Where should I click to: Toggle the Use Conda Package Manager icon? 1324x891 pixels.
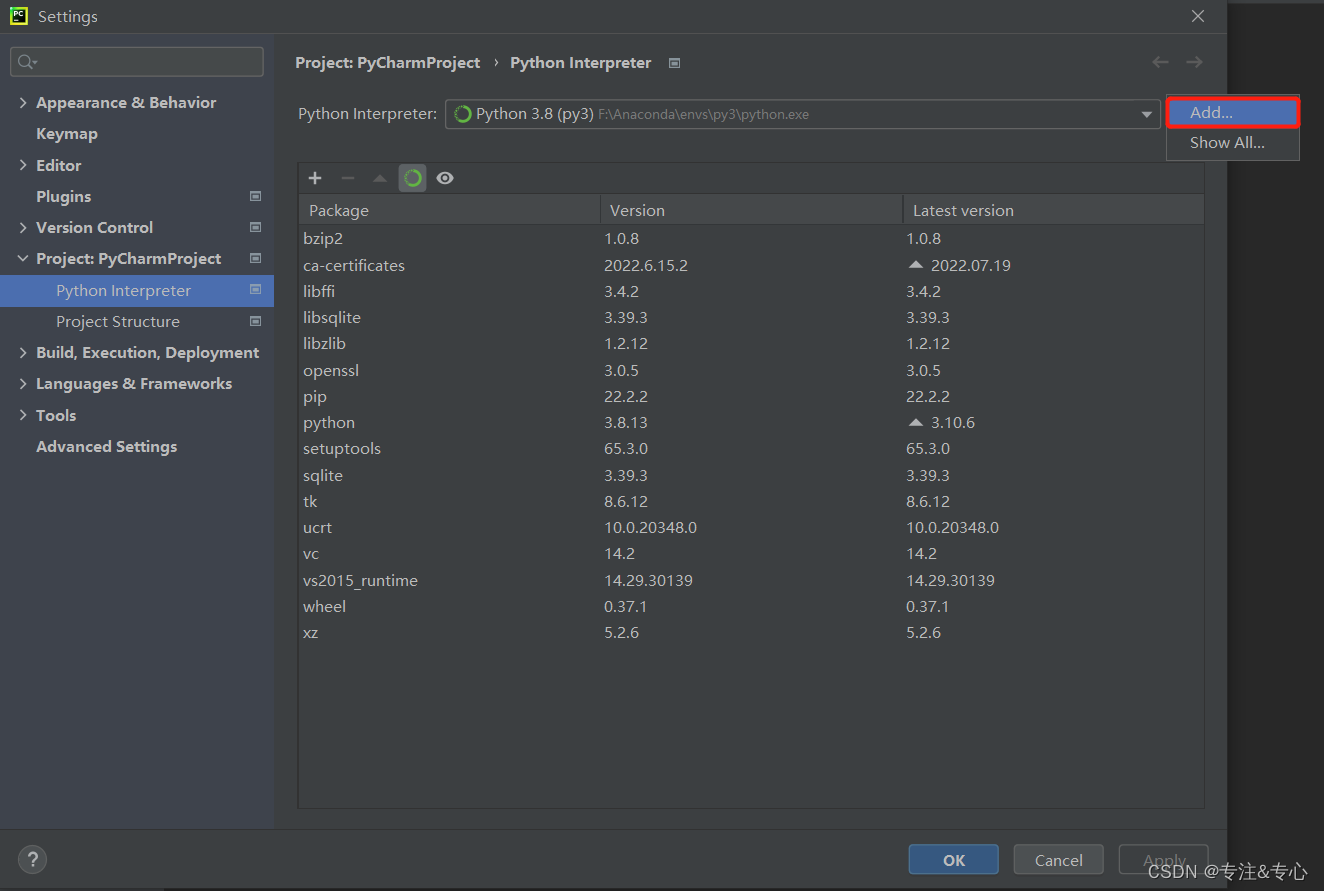point(413,178)
